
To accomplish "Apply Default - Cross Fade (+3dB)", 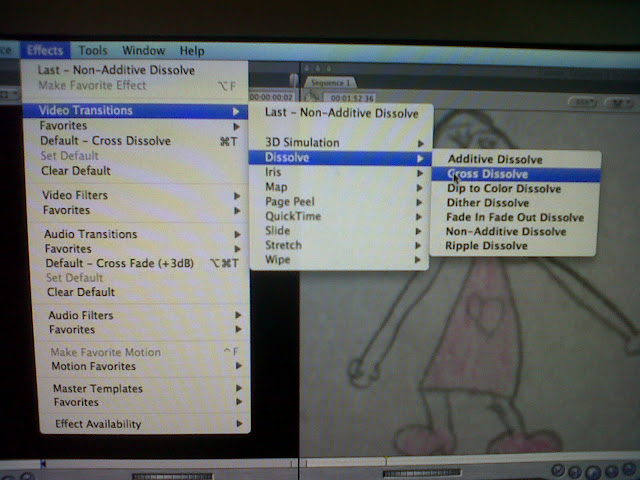I will coord(141,263).
